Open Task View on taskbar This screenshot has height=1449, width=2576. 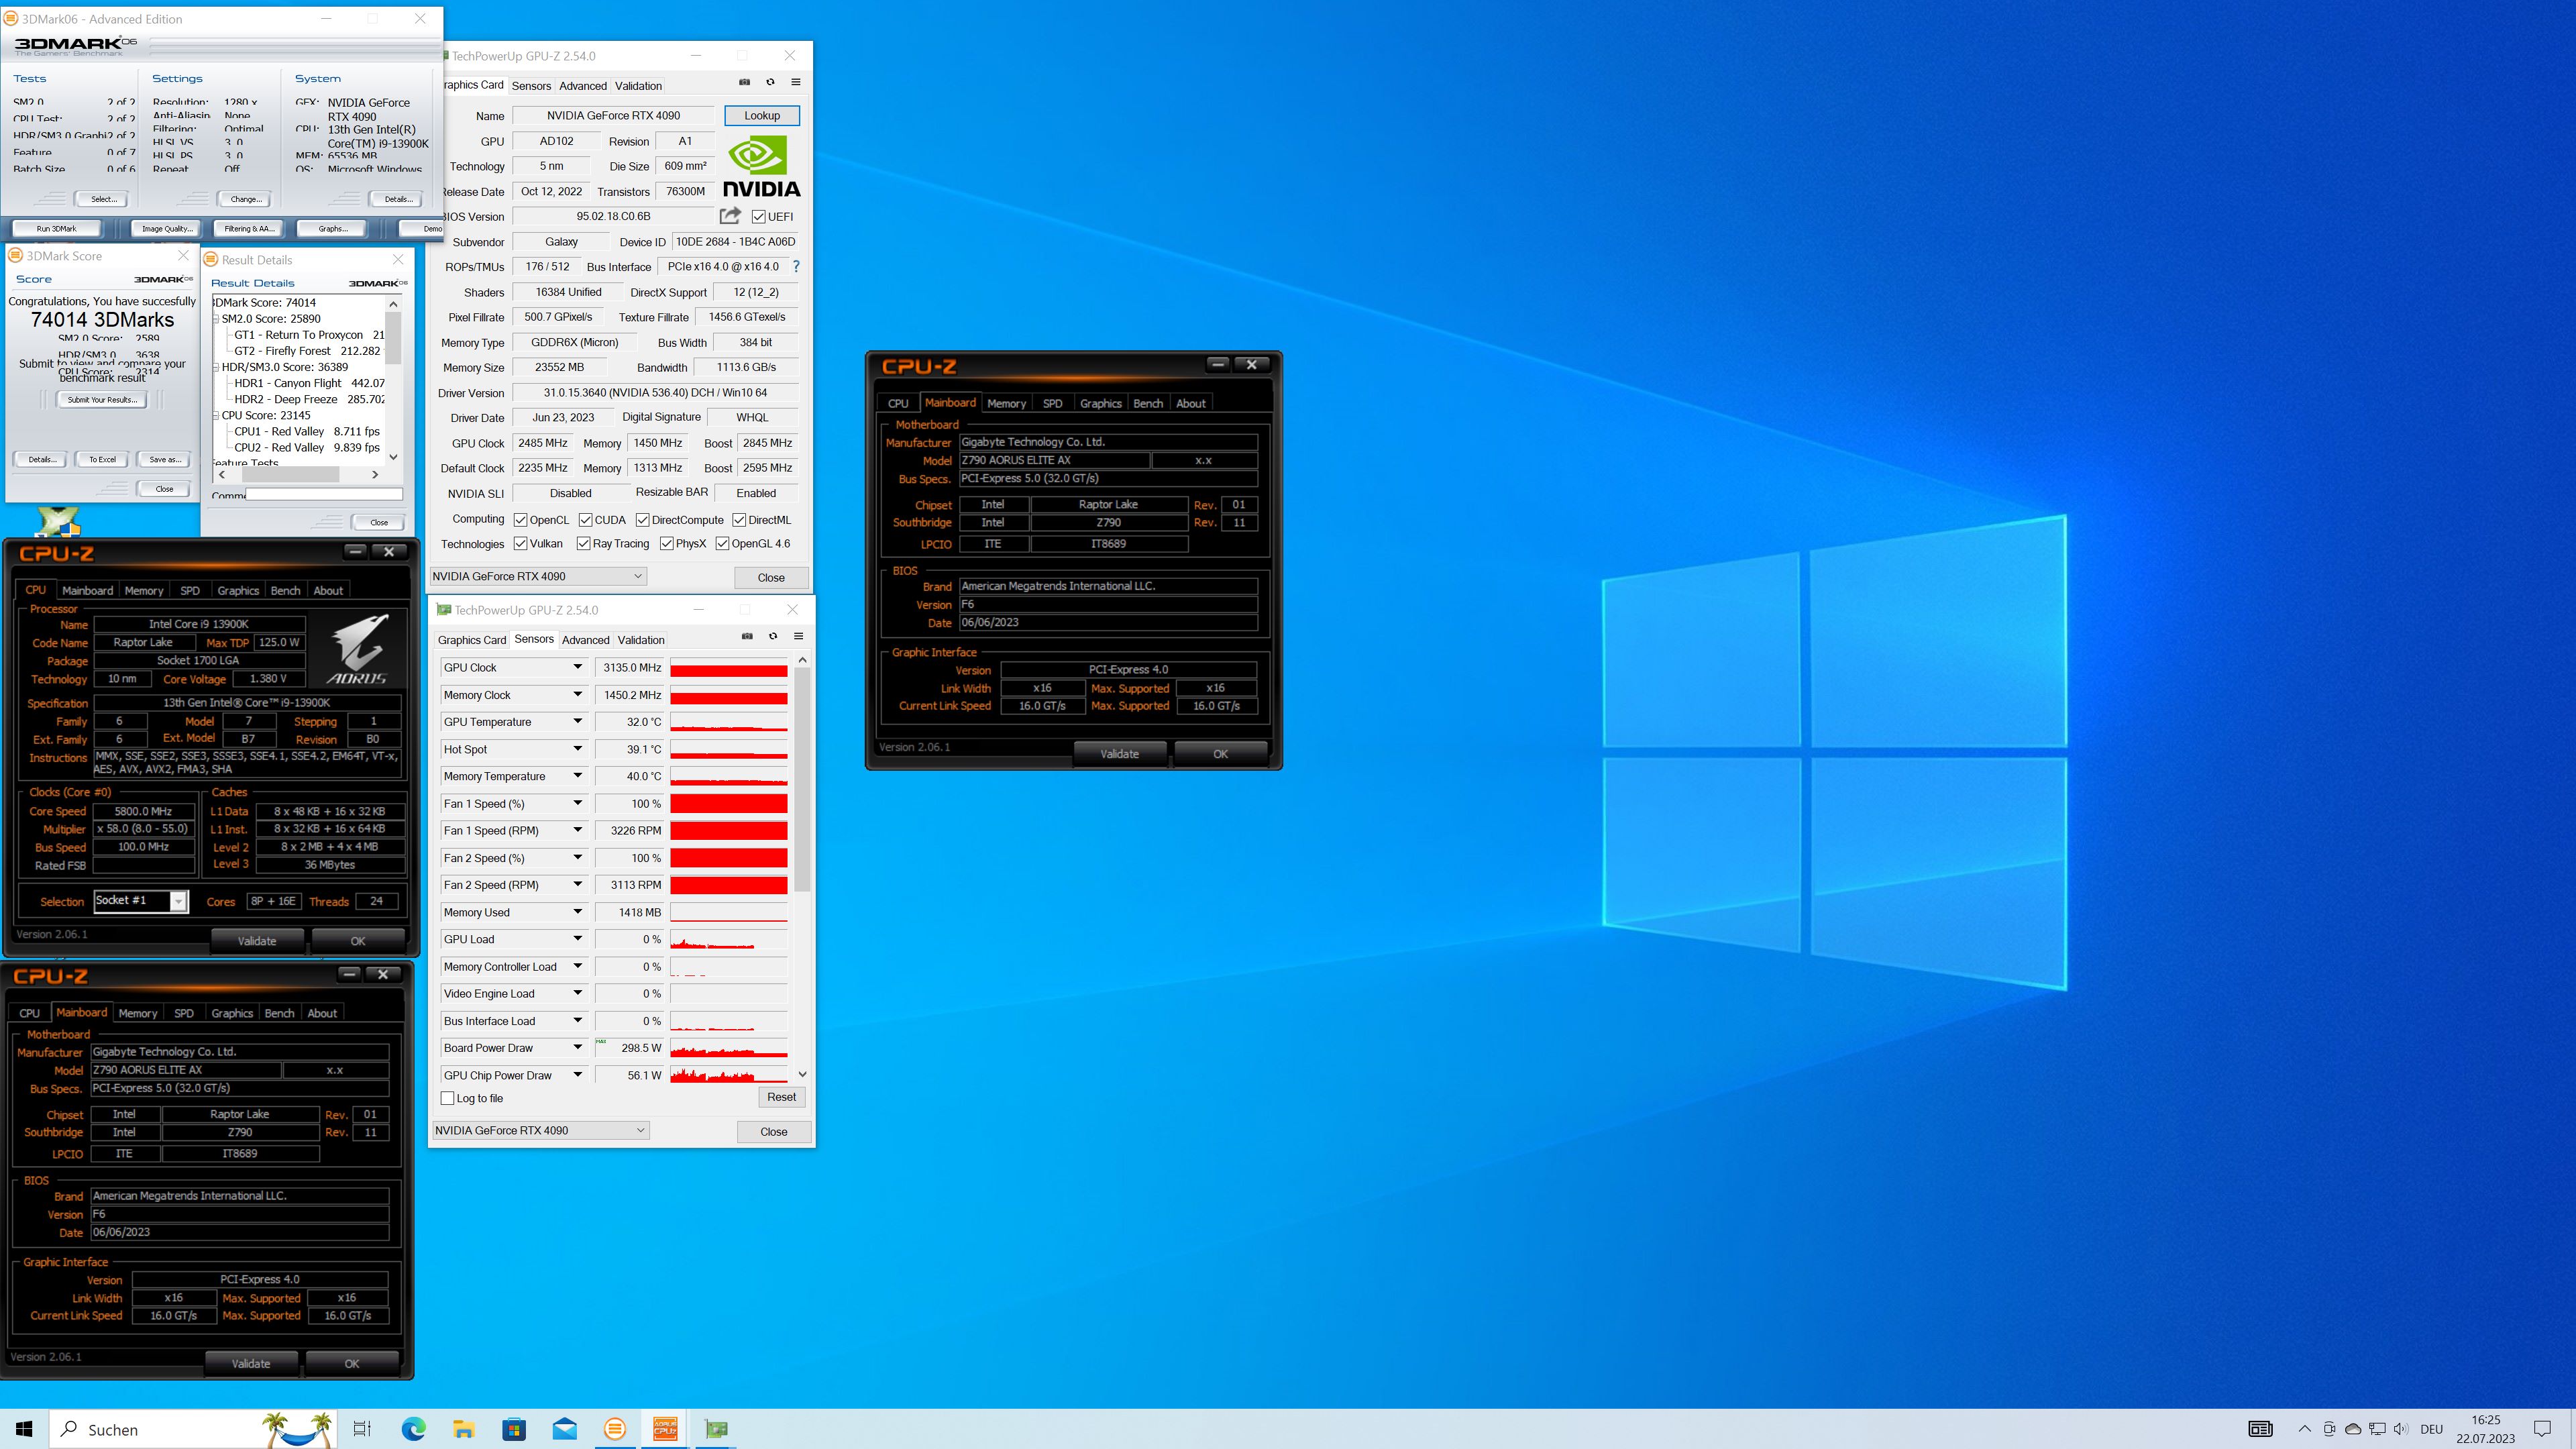coord(362,1429)
